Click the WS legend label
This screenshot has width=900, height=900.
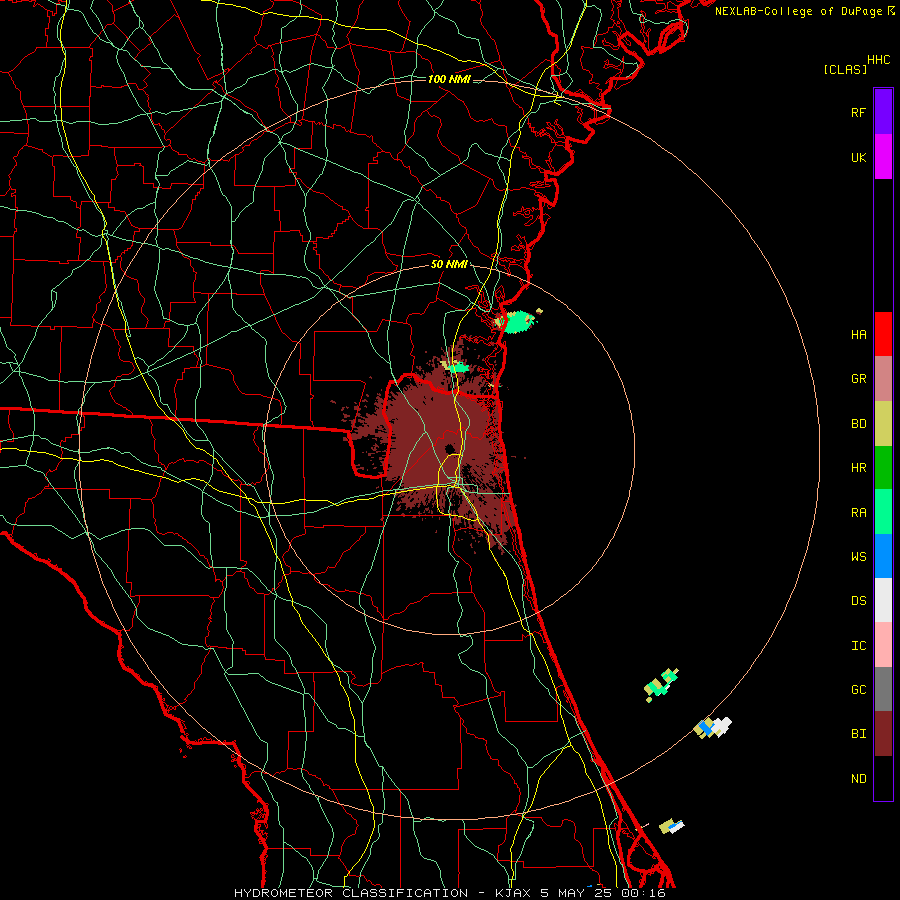858,557
